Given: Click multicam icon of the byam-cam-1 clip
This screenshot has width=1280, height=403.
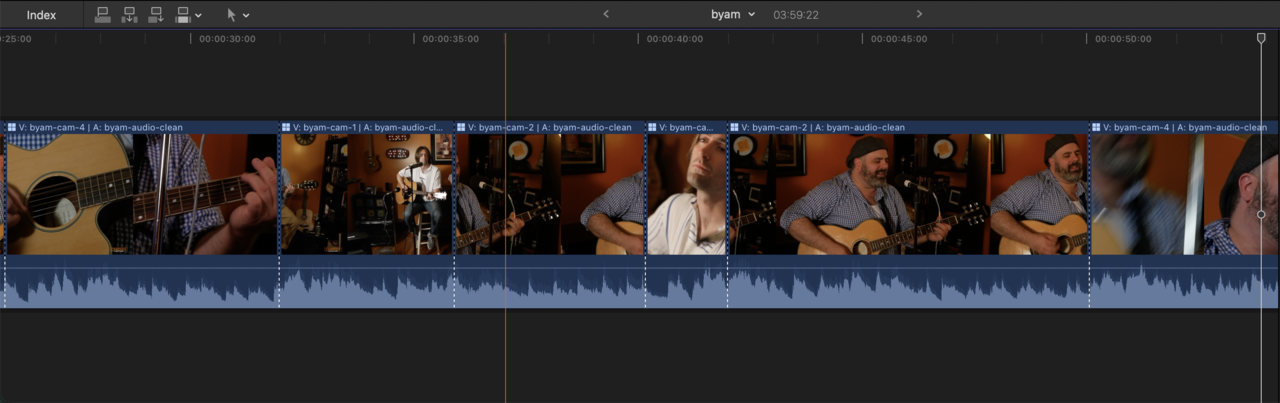Looking at the screenshot, I should point(286,128).
